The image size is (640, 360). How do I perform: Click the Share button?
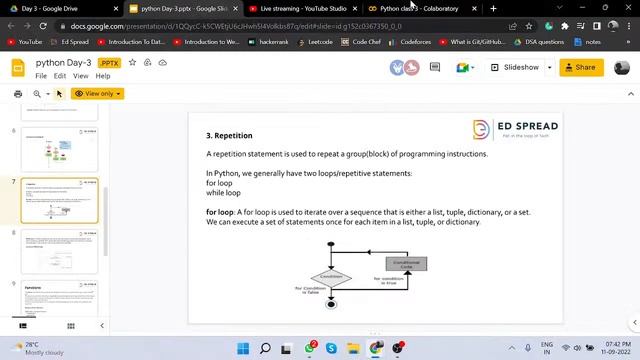pos(581,67)
